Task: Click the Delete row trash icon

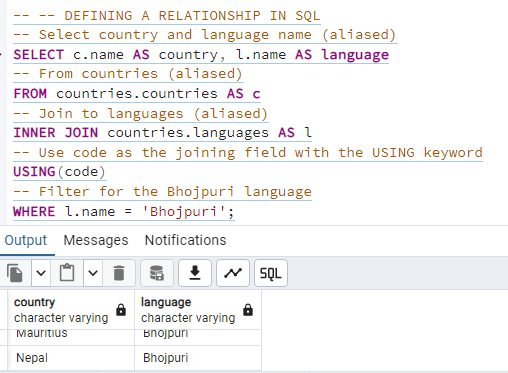Action: click(x=119, y=273)
